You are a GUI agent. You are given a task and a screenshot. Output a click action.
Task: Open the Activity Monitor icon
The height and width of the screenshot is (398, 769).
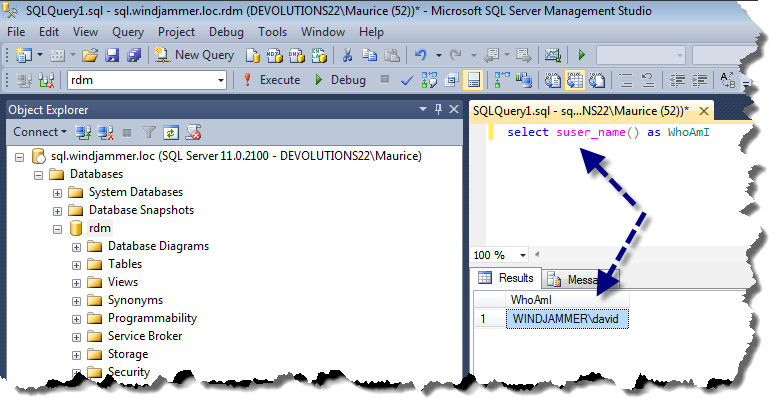553,55
